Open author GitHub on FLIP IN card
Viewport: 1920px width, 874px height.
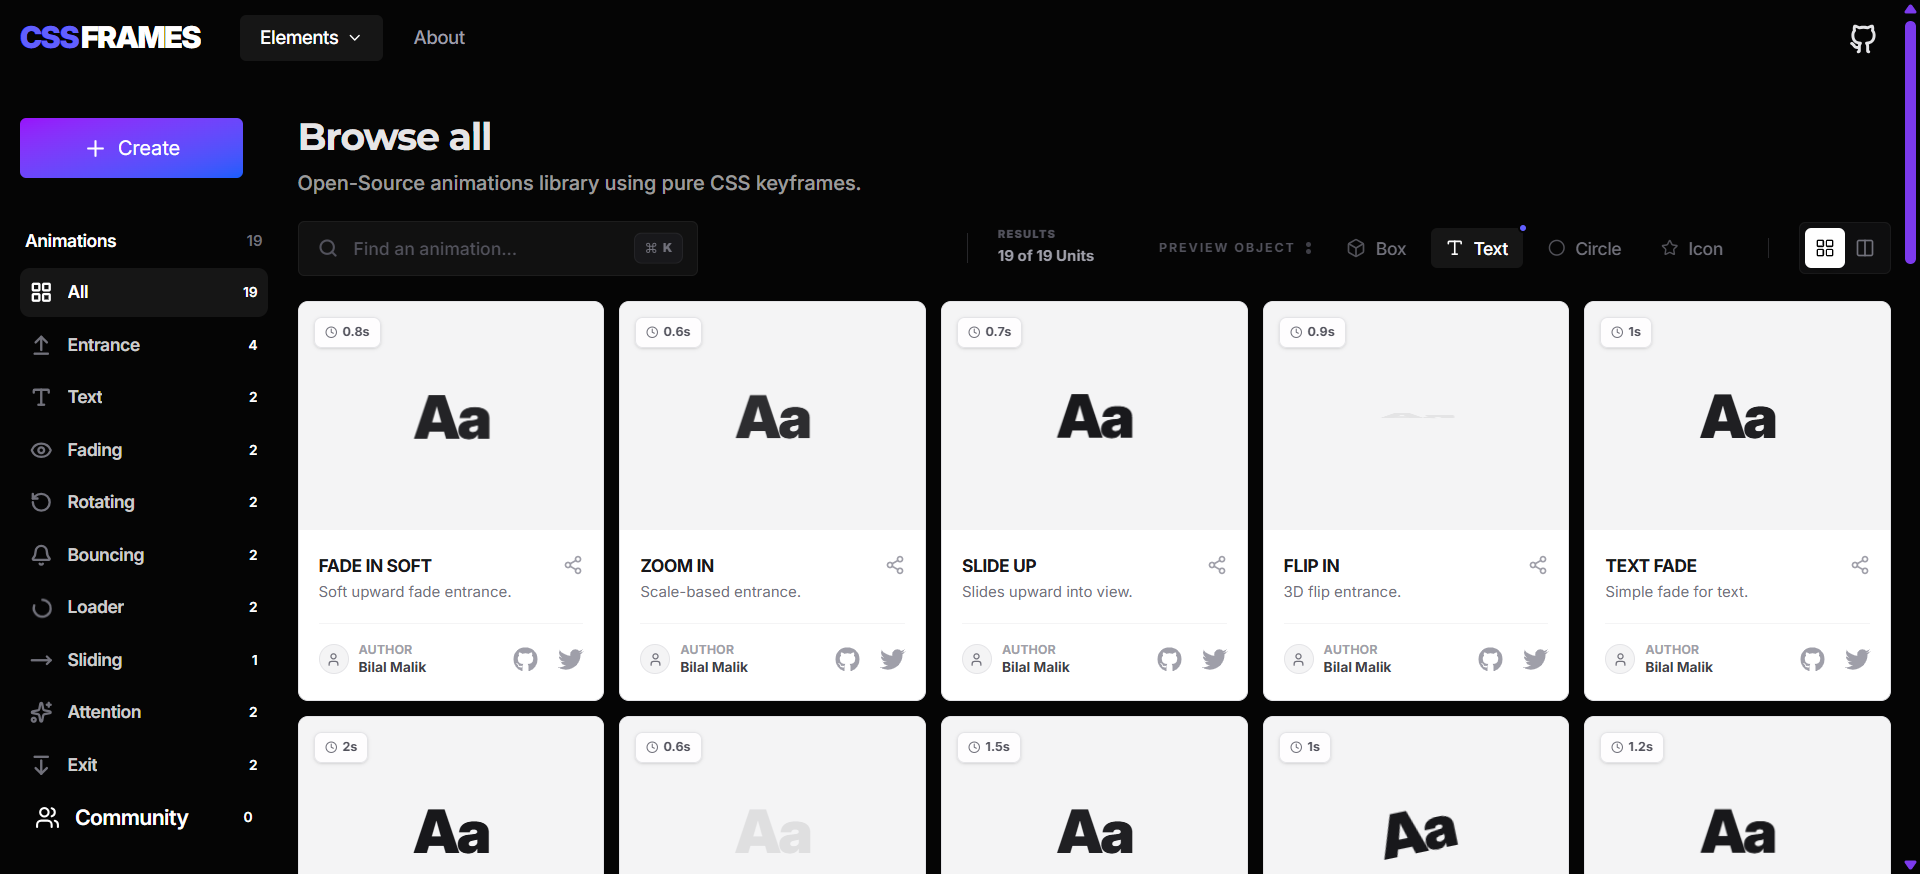coord(1490,659)
